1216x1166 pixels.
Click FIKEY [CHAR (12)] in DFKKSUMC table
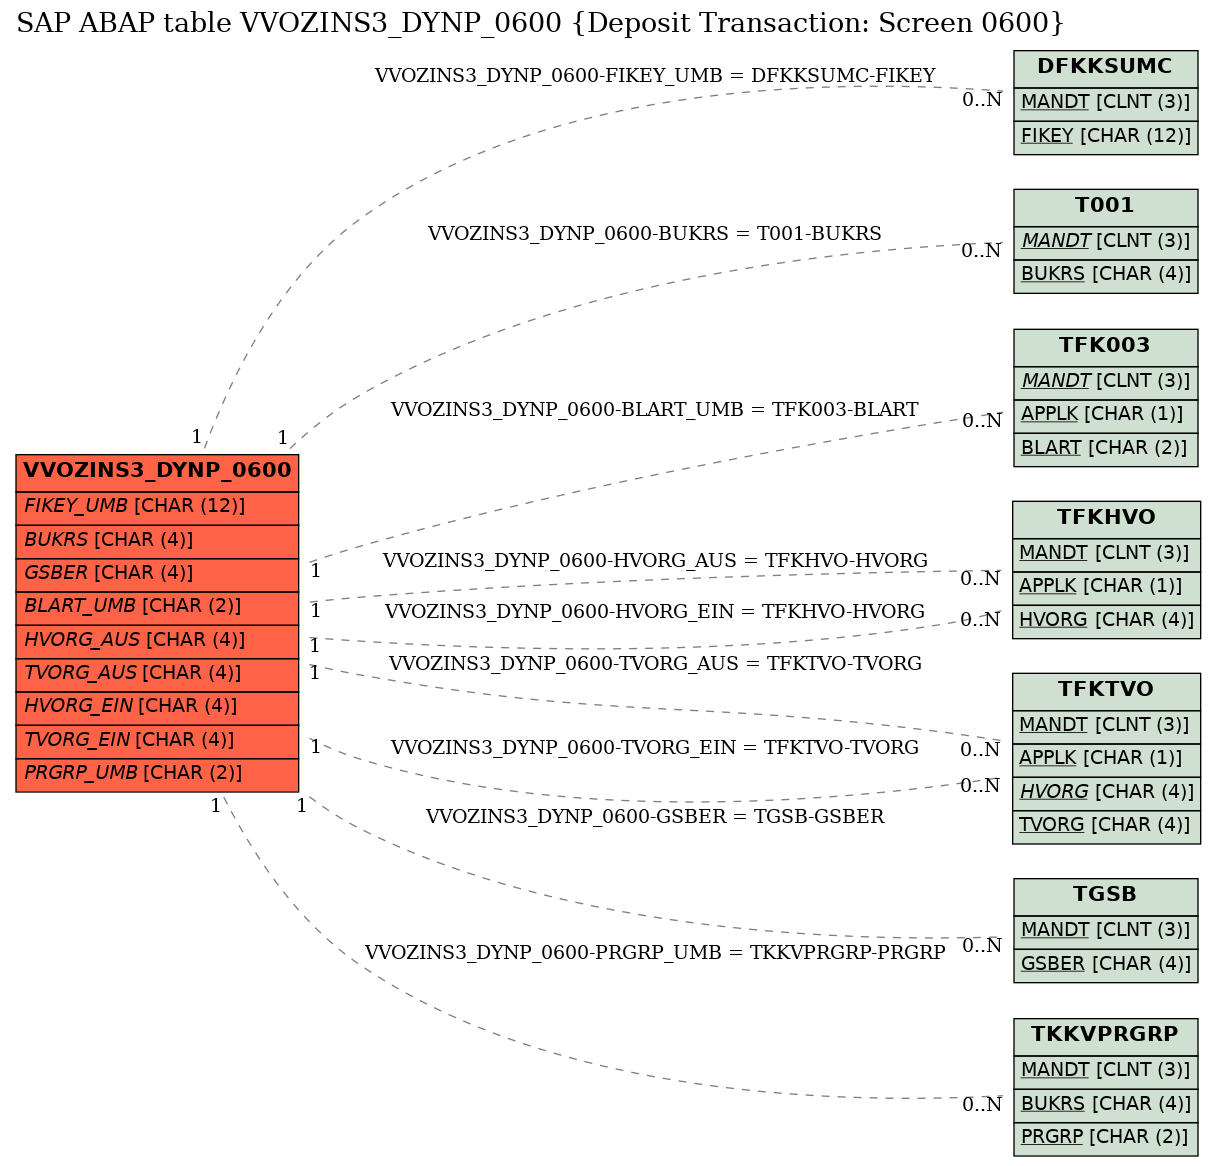coord(1105,136)
